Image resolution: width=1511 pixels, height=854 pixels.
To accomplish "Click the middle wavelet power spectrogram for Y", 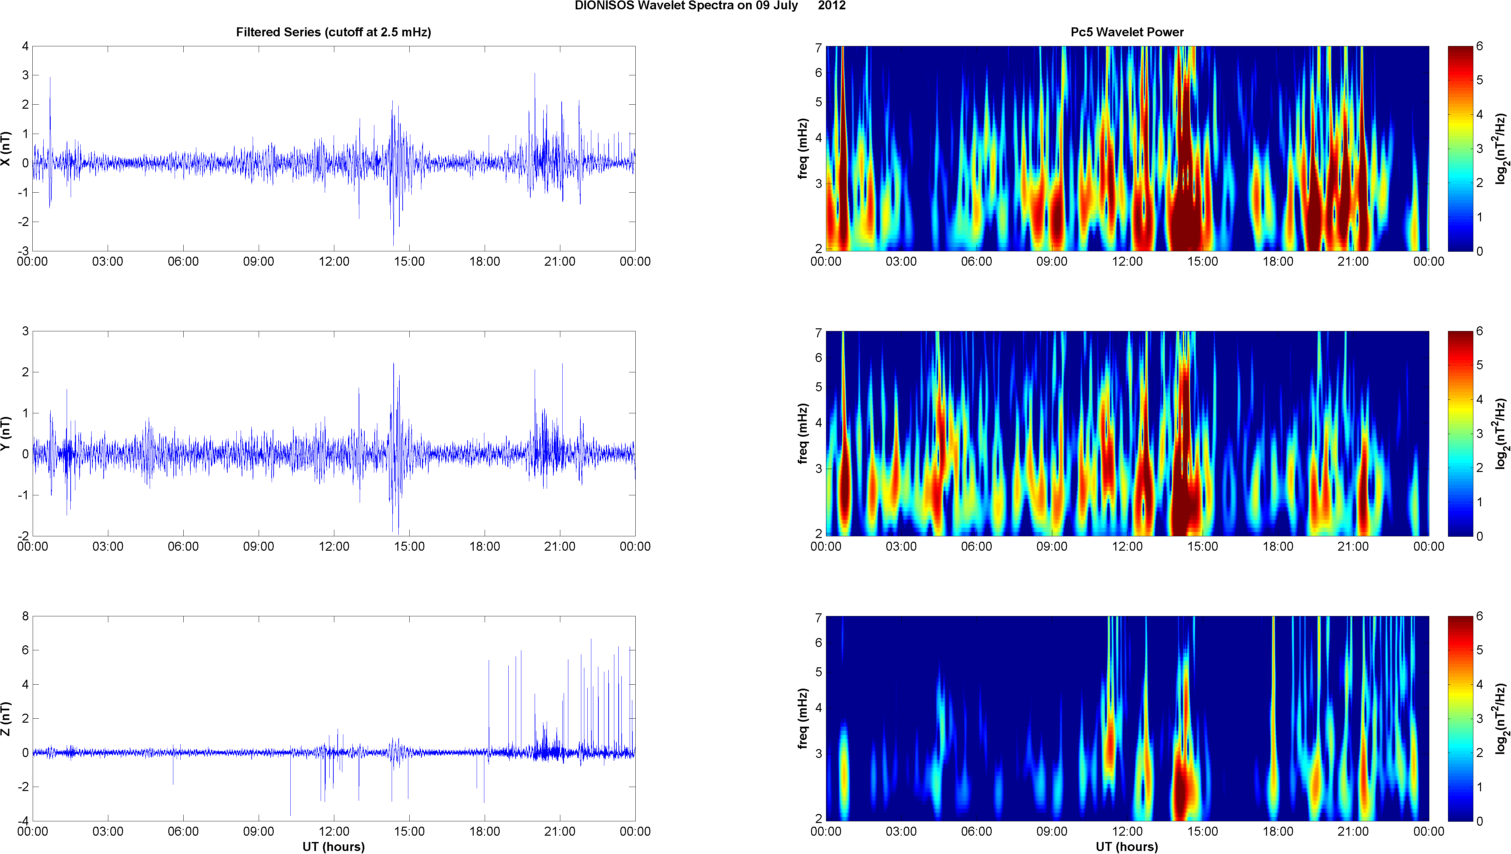I will (x=1127, y=433).
